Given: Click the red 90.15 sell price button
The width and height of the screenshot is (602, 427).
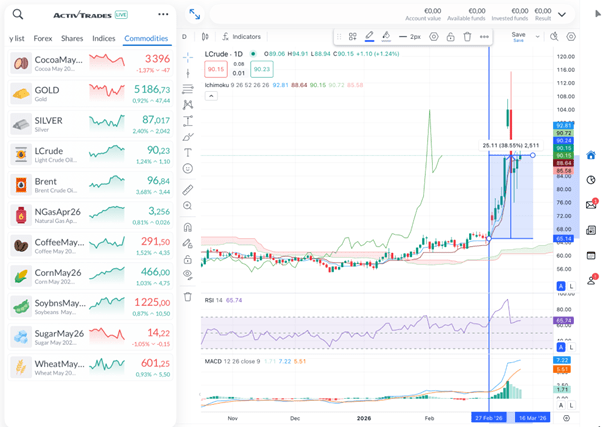Looking at the screenshot, I should tap(215, 69).
